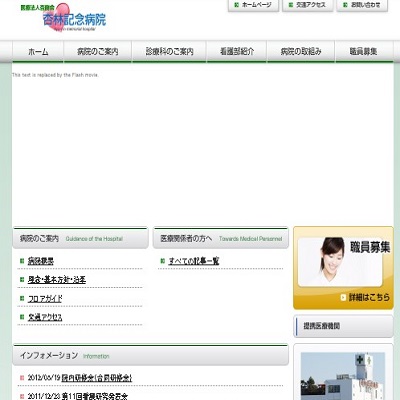Click green bullet icon beside お問い合わせ
The image size is (400, 400).
(x=345, y=5)
